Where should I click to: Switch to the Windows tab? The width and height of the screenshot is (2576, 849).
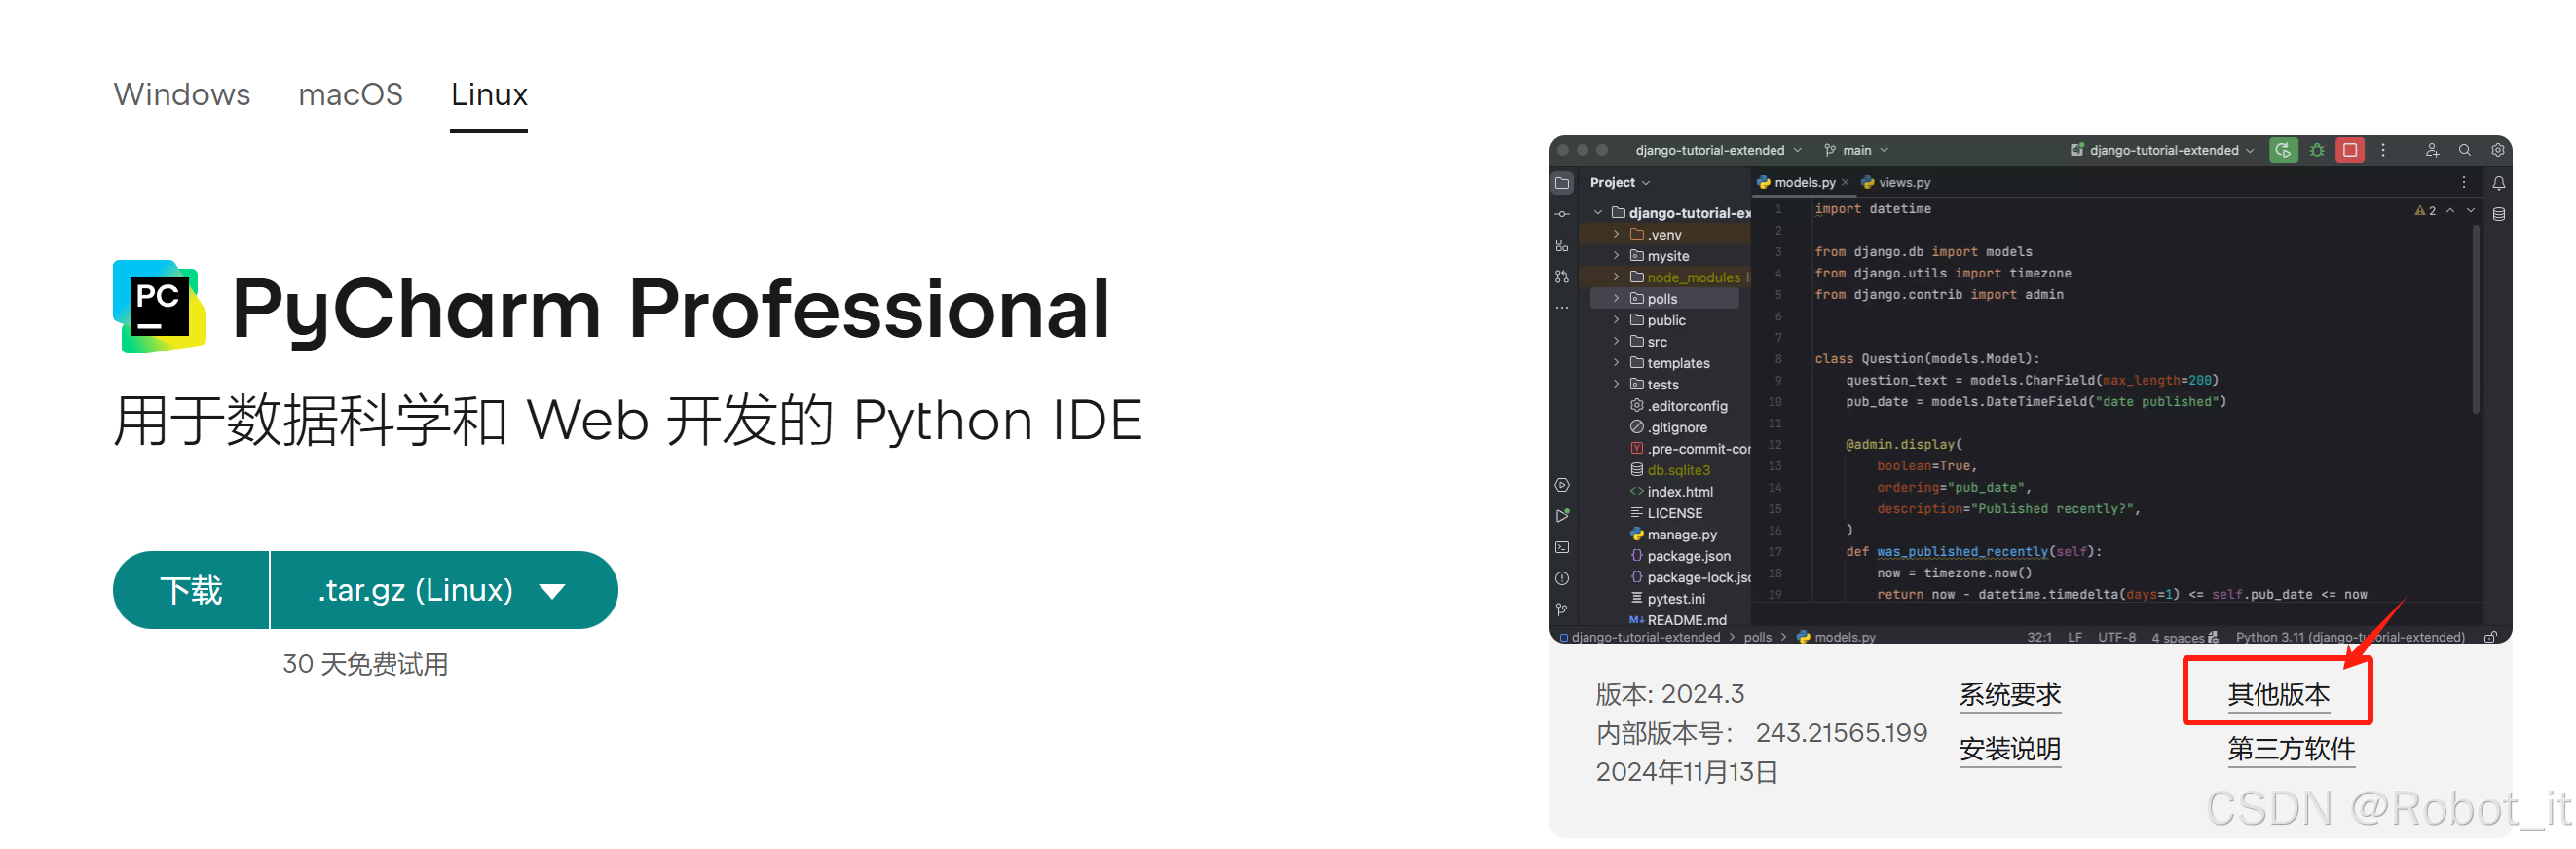click(x=182, y=94)
